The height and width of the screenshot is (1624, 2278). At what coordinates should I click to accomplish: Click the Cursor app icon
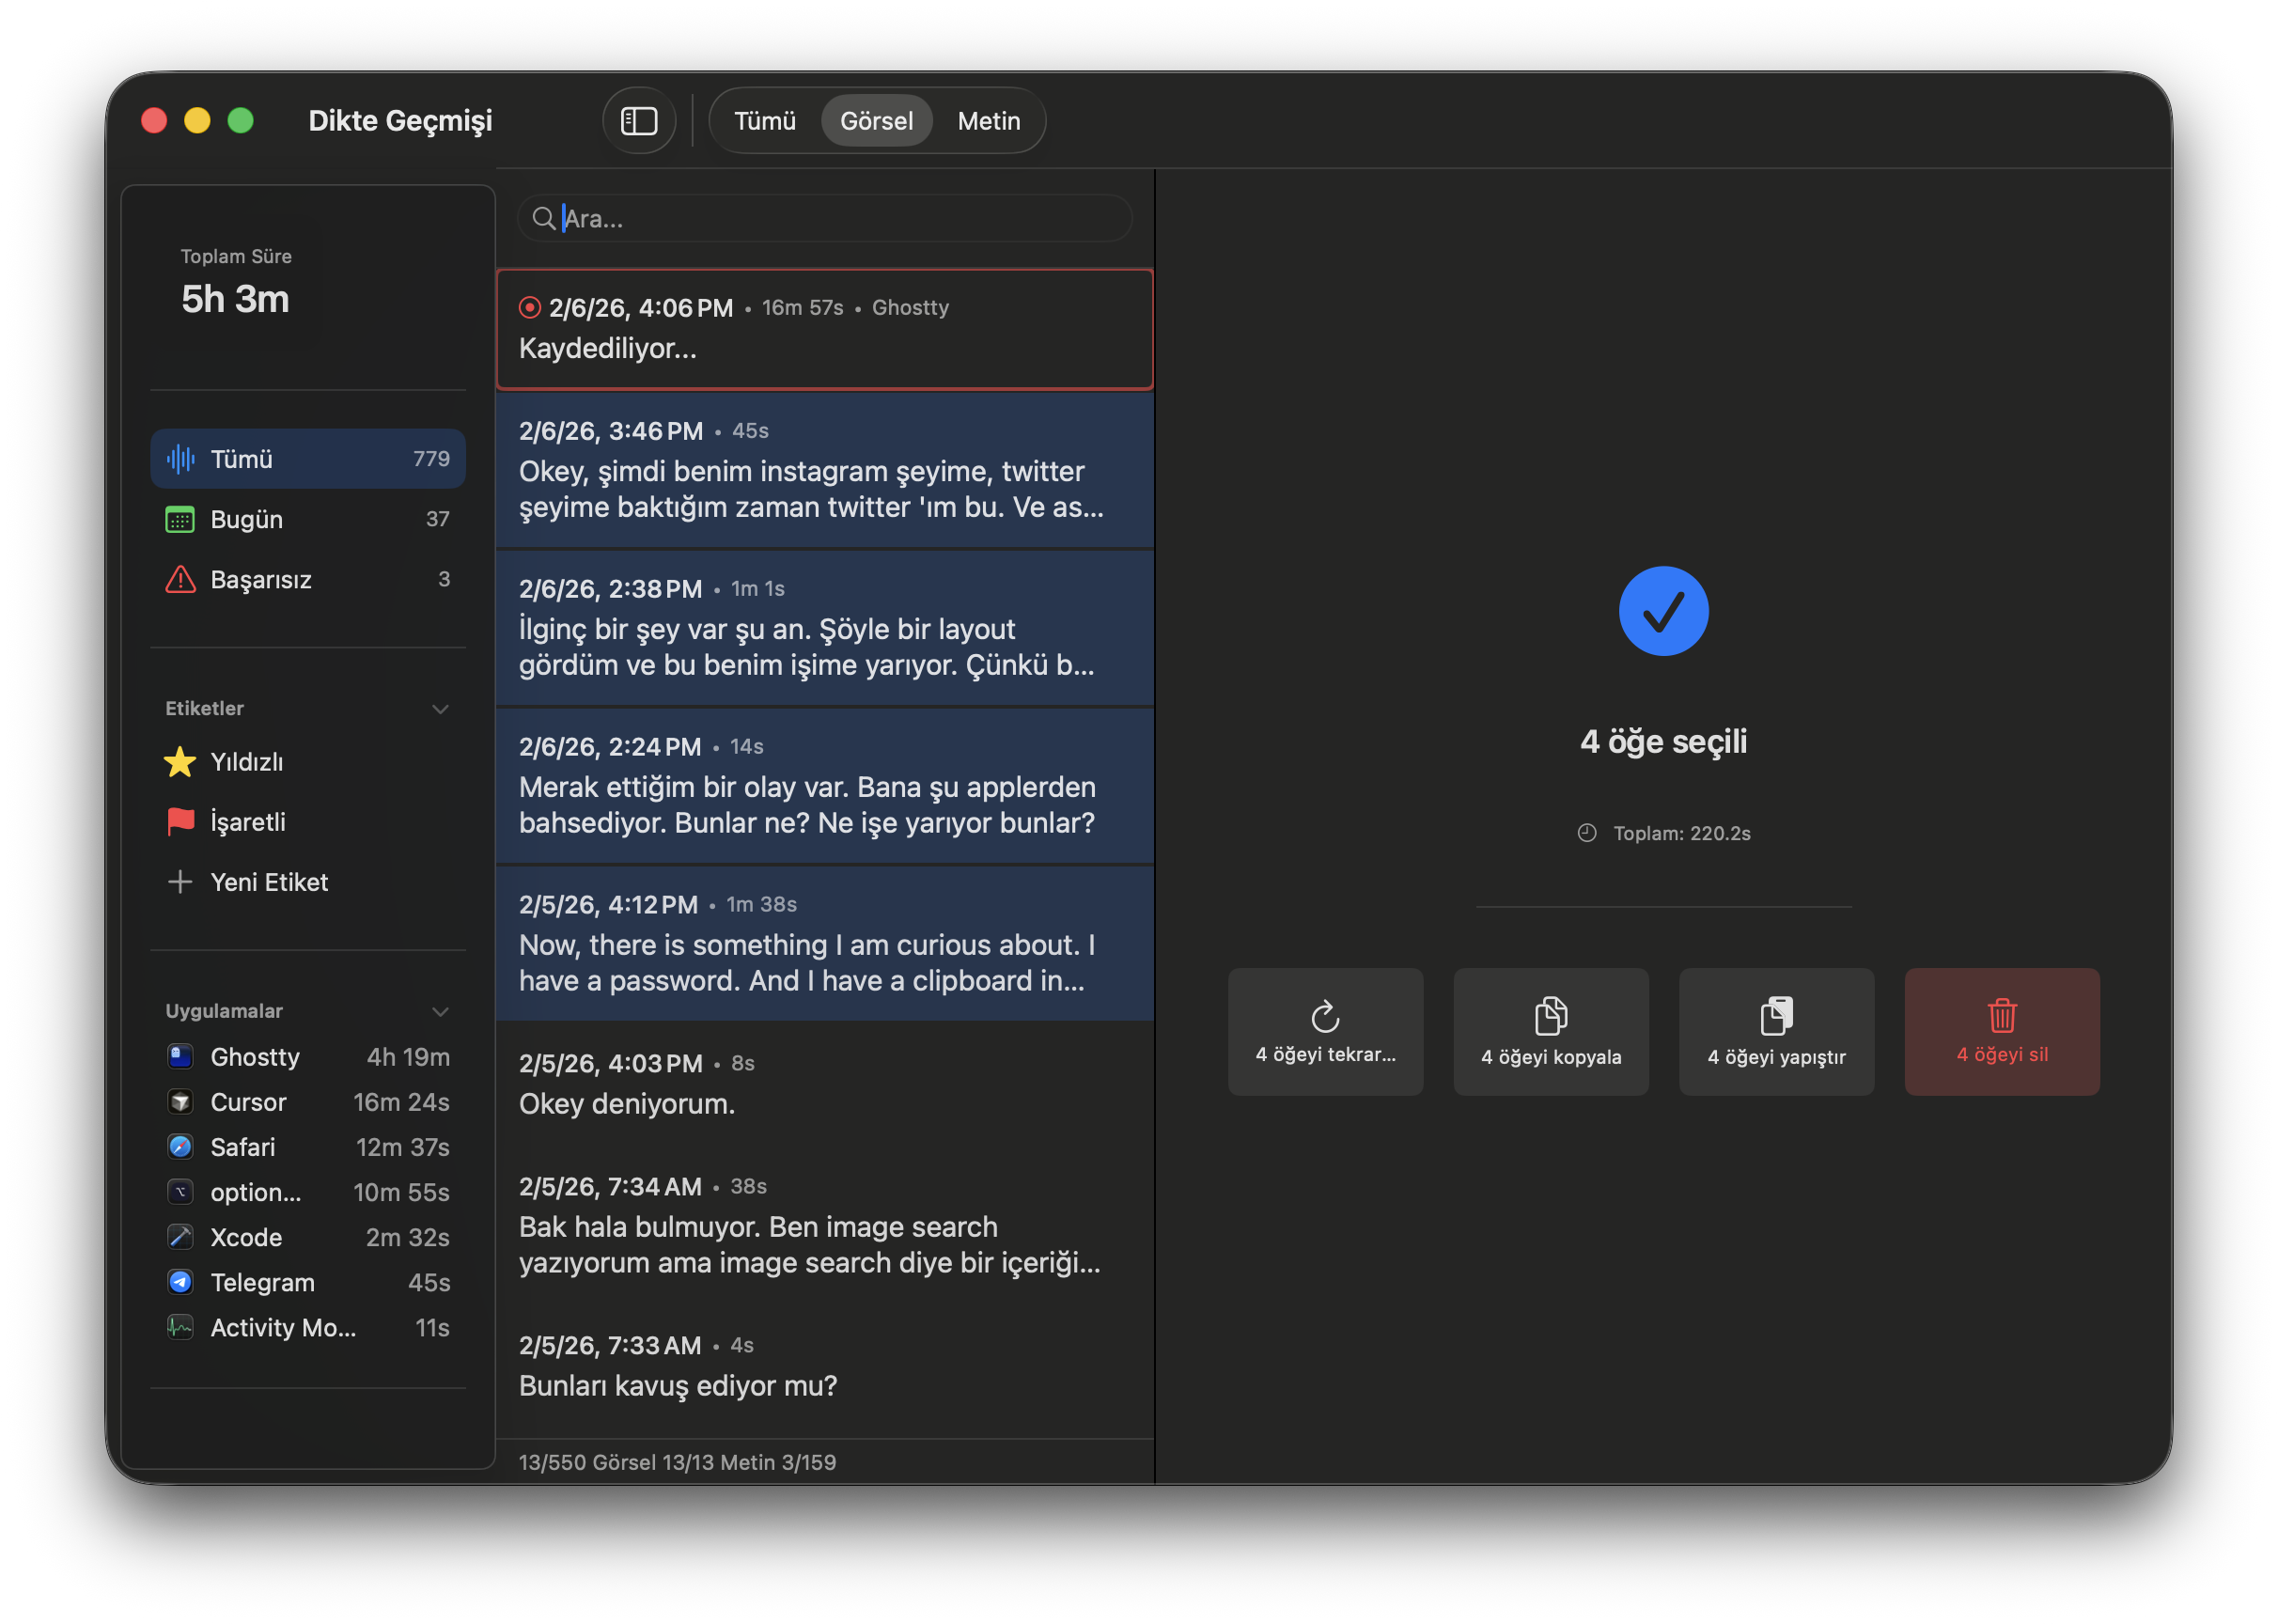tap(180, 1102)
